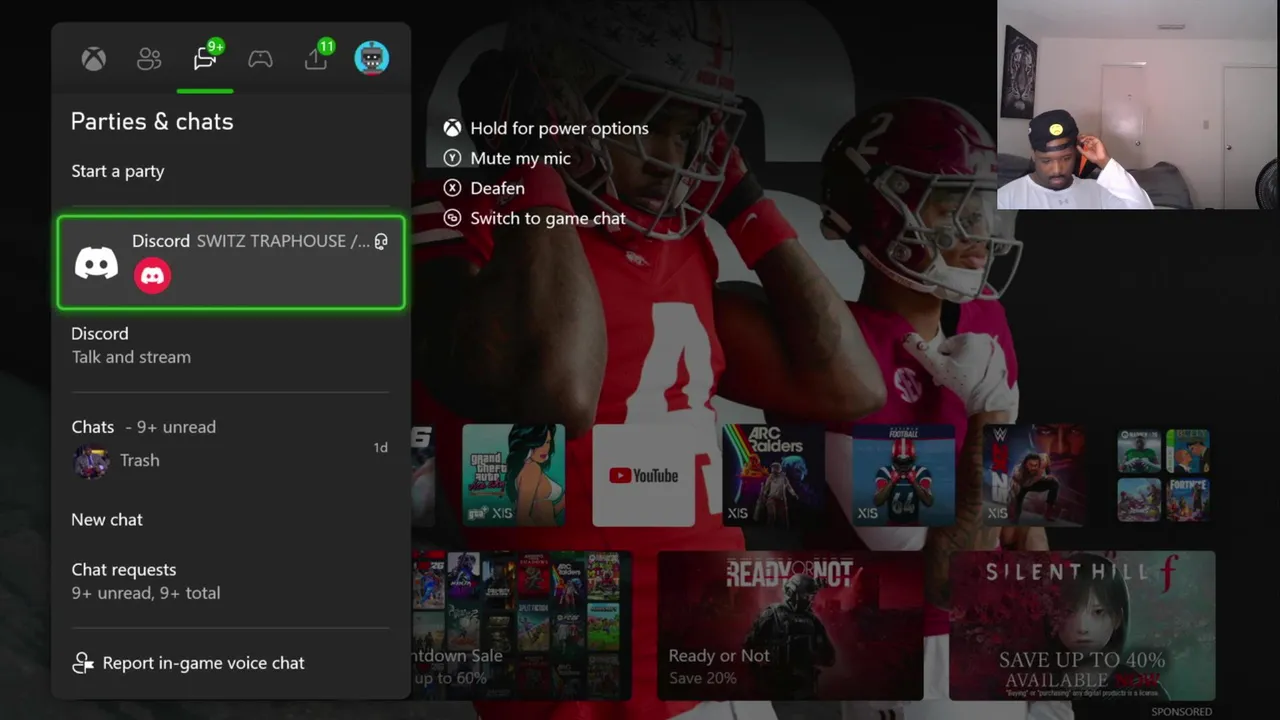
Task: Click the Chats 9+ unread heading
Action: 143,427
